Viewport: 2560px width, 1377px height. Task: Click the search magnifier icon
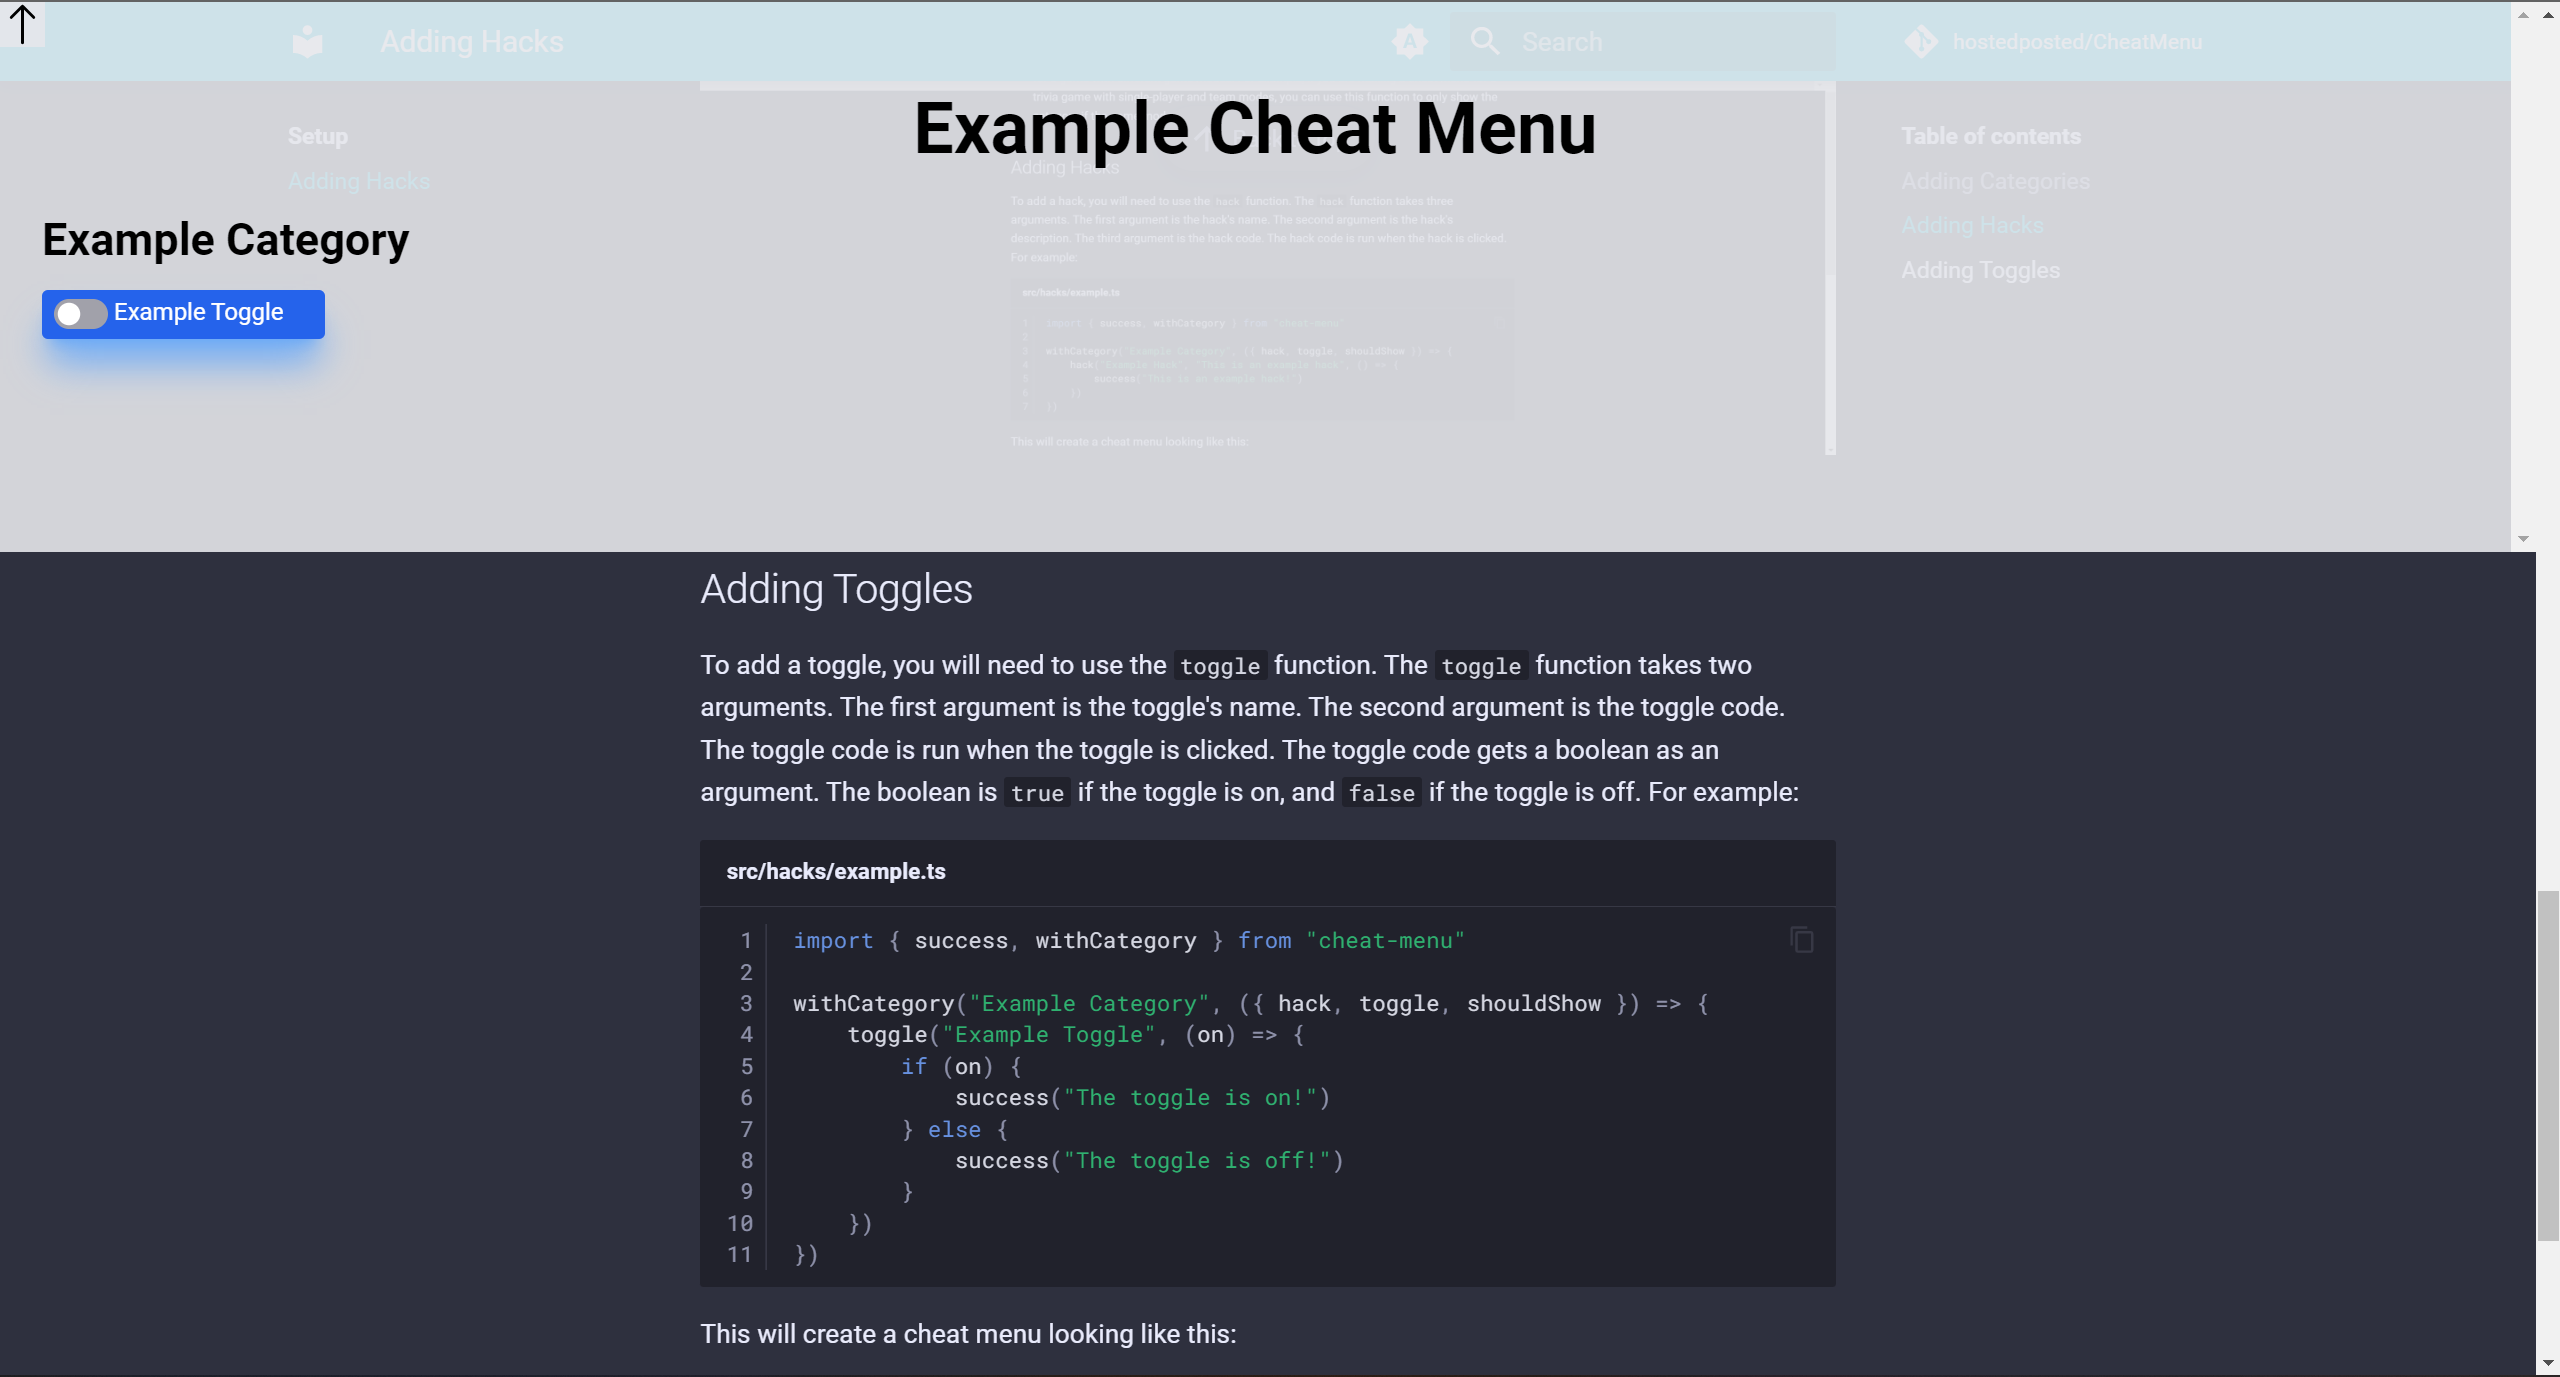click(x=1485, y=42)
